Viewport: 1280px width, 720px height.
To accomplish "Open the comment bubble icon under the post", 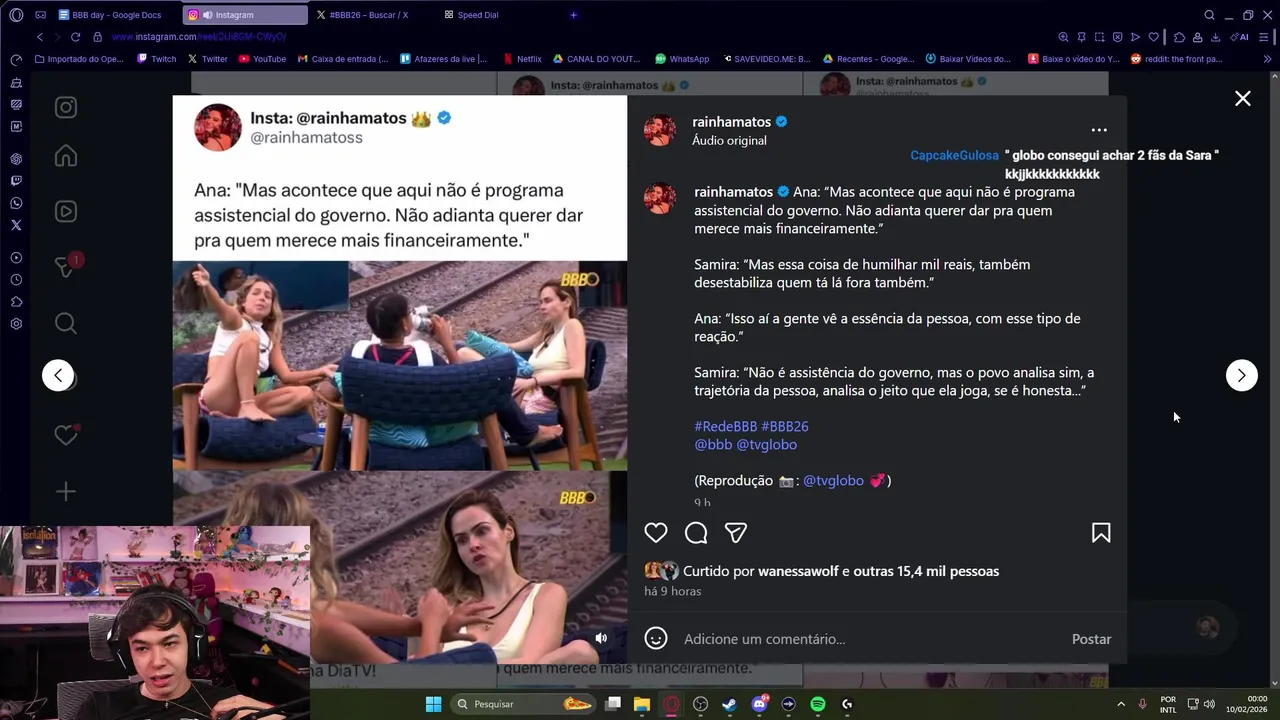I will [696, 533].
